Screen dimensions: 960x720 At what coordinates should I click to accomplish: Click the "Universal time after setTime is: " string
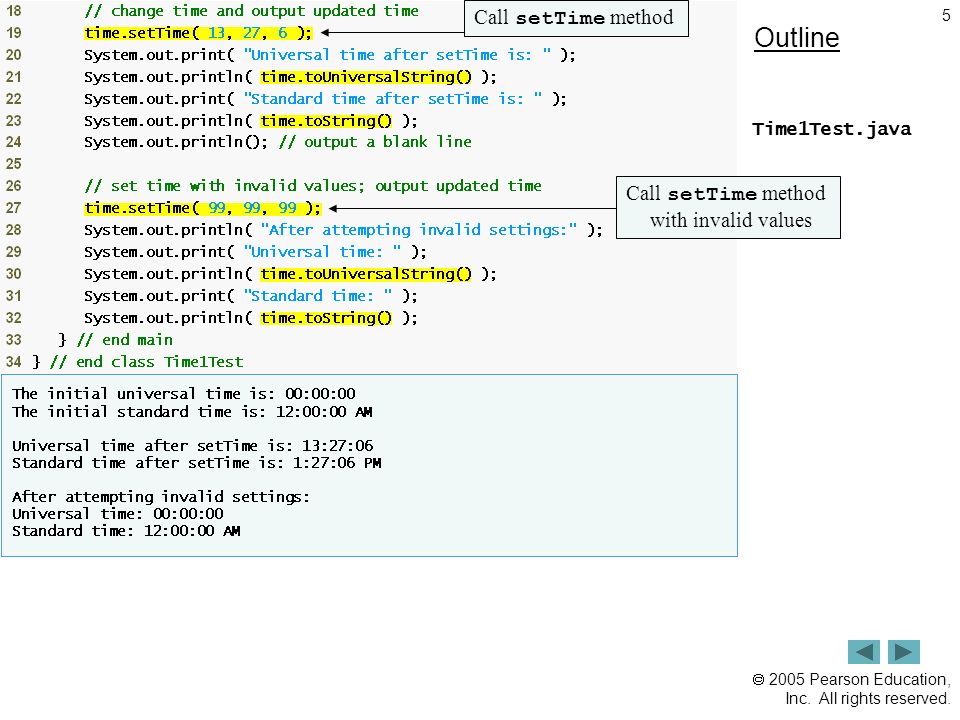[397, 55]
